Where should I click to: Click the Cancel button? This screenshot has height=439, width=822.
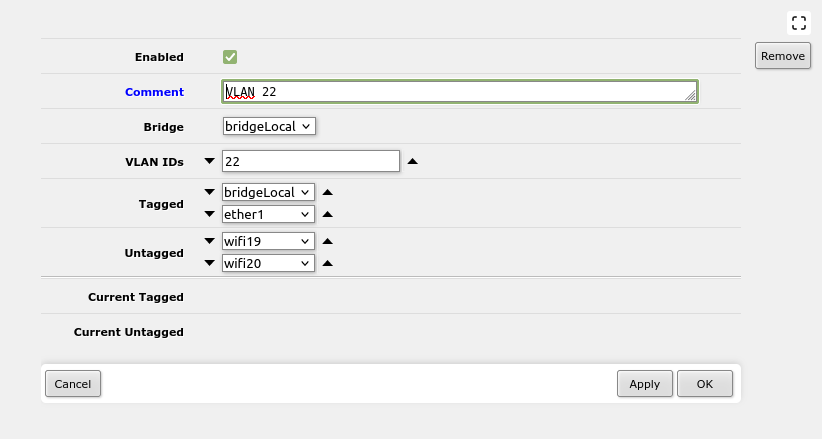pyautogui.click(x=73, y=384)
